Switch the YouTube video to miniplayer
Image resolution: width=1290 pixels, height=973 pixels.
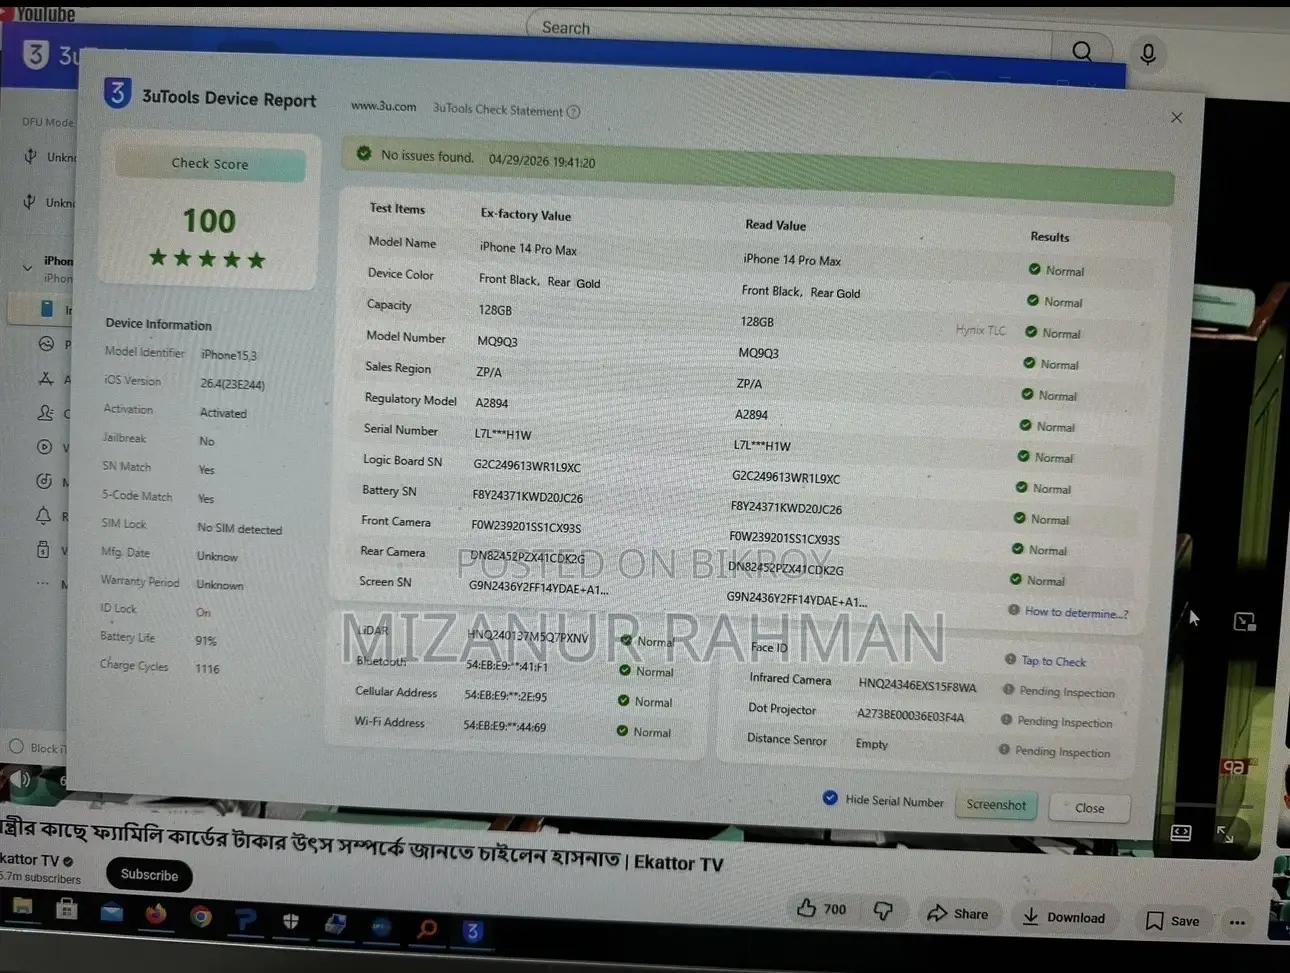(1244, 622)
